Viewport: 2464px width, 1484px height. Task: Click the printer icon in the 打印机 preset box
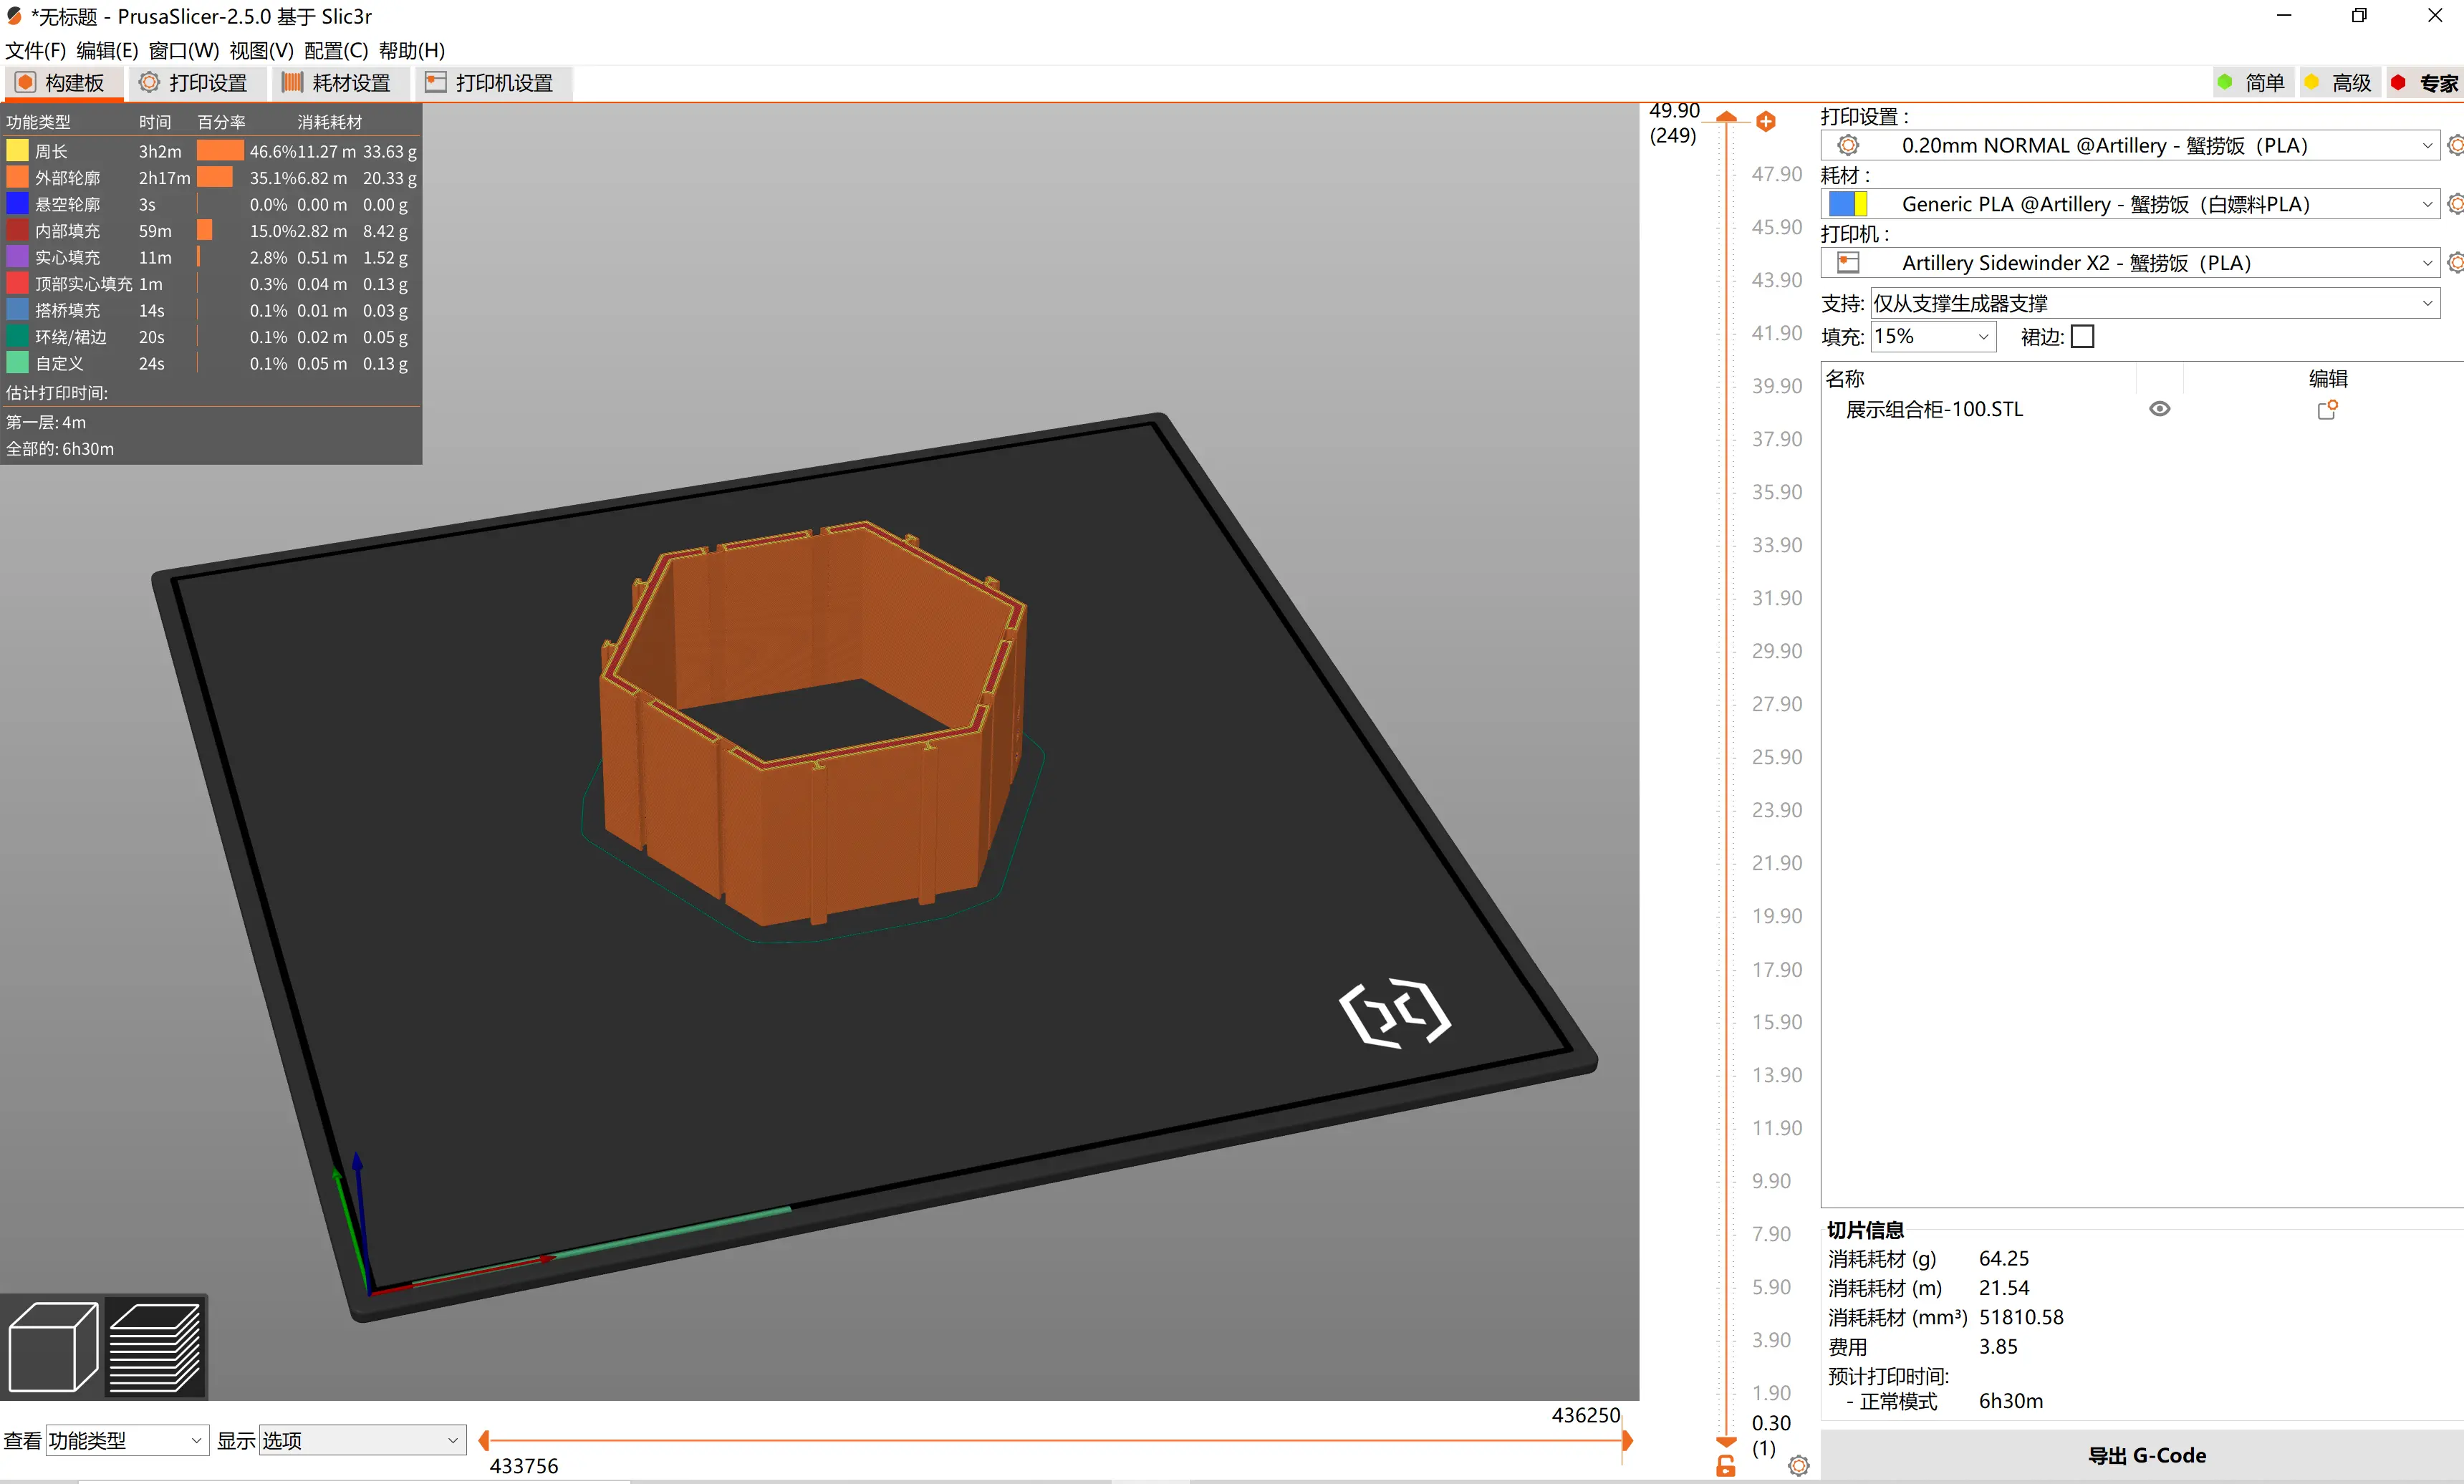pyautogui.click(x=1848, y=263)
